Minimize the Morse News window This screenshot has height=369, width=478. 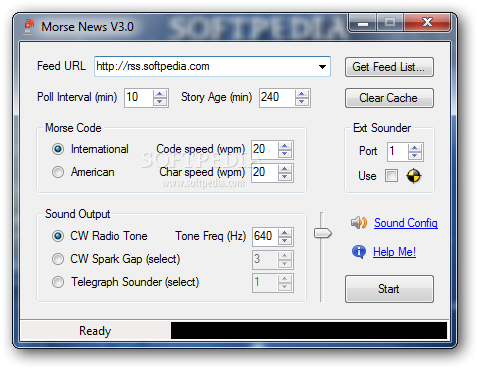click(x=363, y=23)
